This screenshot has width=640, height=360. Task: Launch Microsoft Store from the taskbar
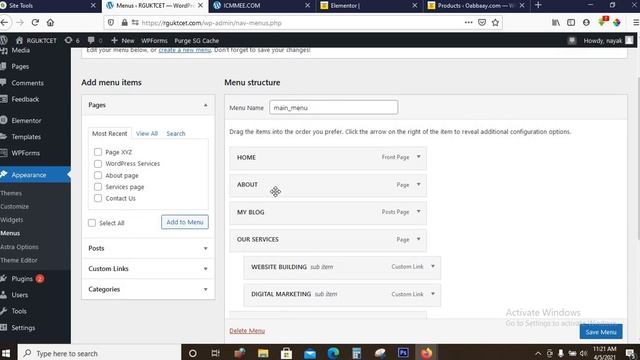[286, 353]
